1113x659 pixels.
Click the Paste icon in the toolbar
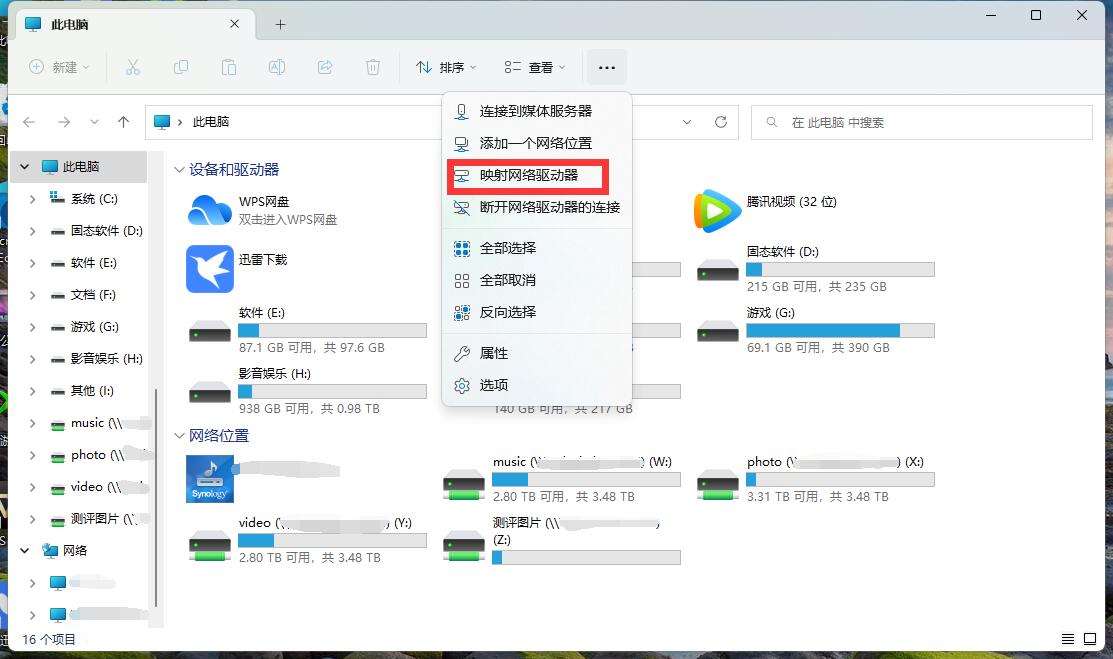tap(228, 67)
